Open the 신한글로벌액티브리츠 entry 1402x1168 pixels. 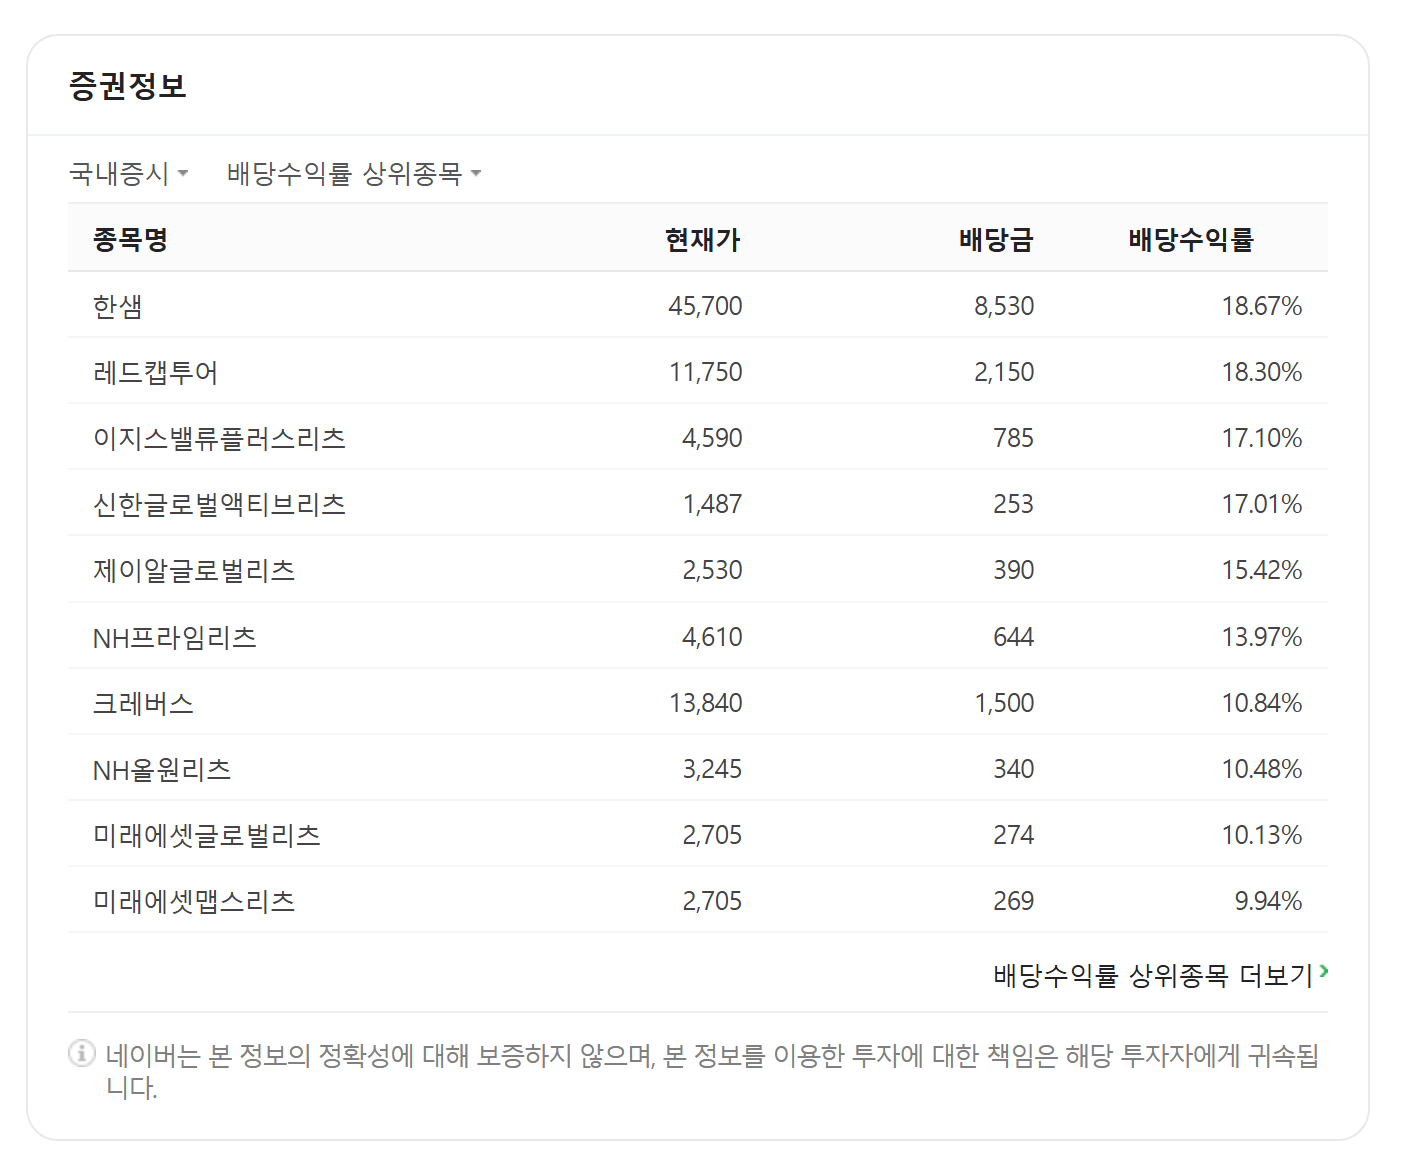(x=216, y=504)
